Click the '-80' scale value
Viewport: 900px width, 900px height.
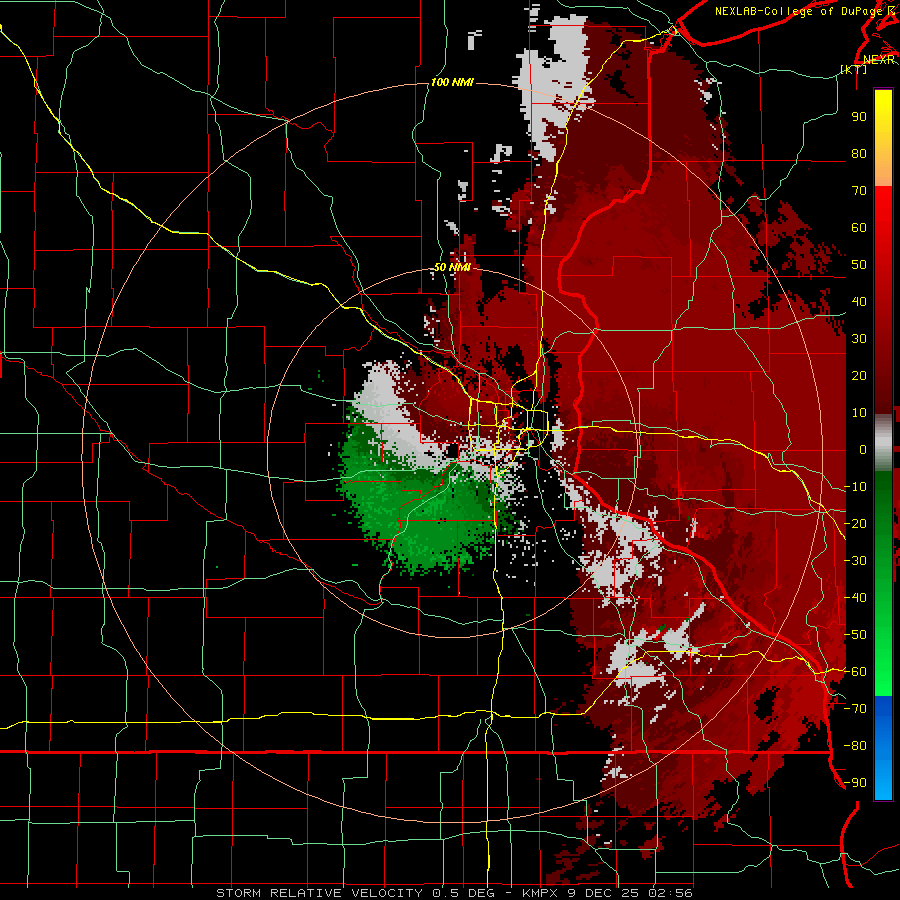(x=855, y=746)
